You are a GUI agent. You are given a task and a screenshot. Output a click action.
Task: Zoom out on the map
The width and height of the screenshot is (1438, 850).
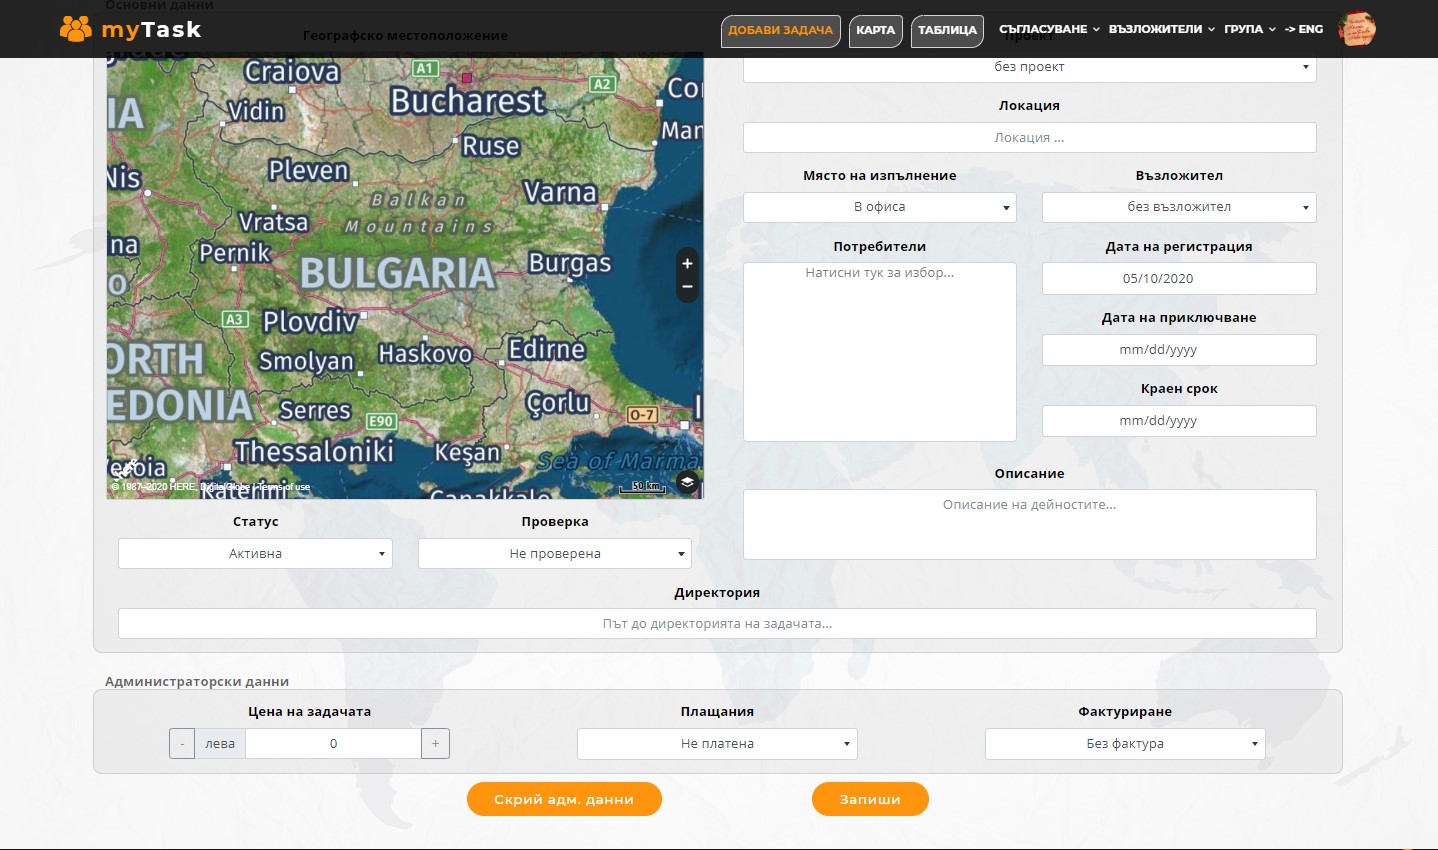(687, 287)
